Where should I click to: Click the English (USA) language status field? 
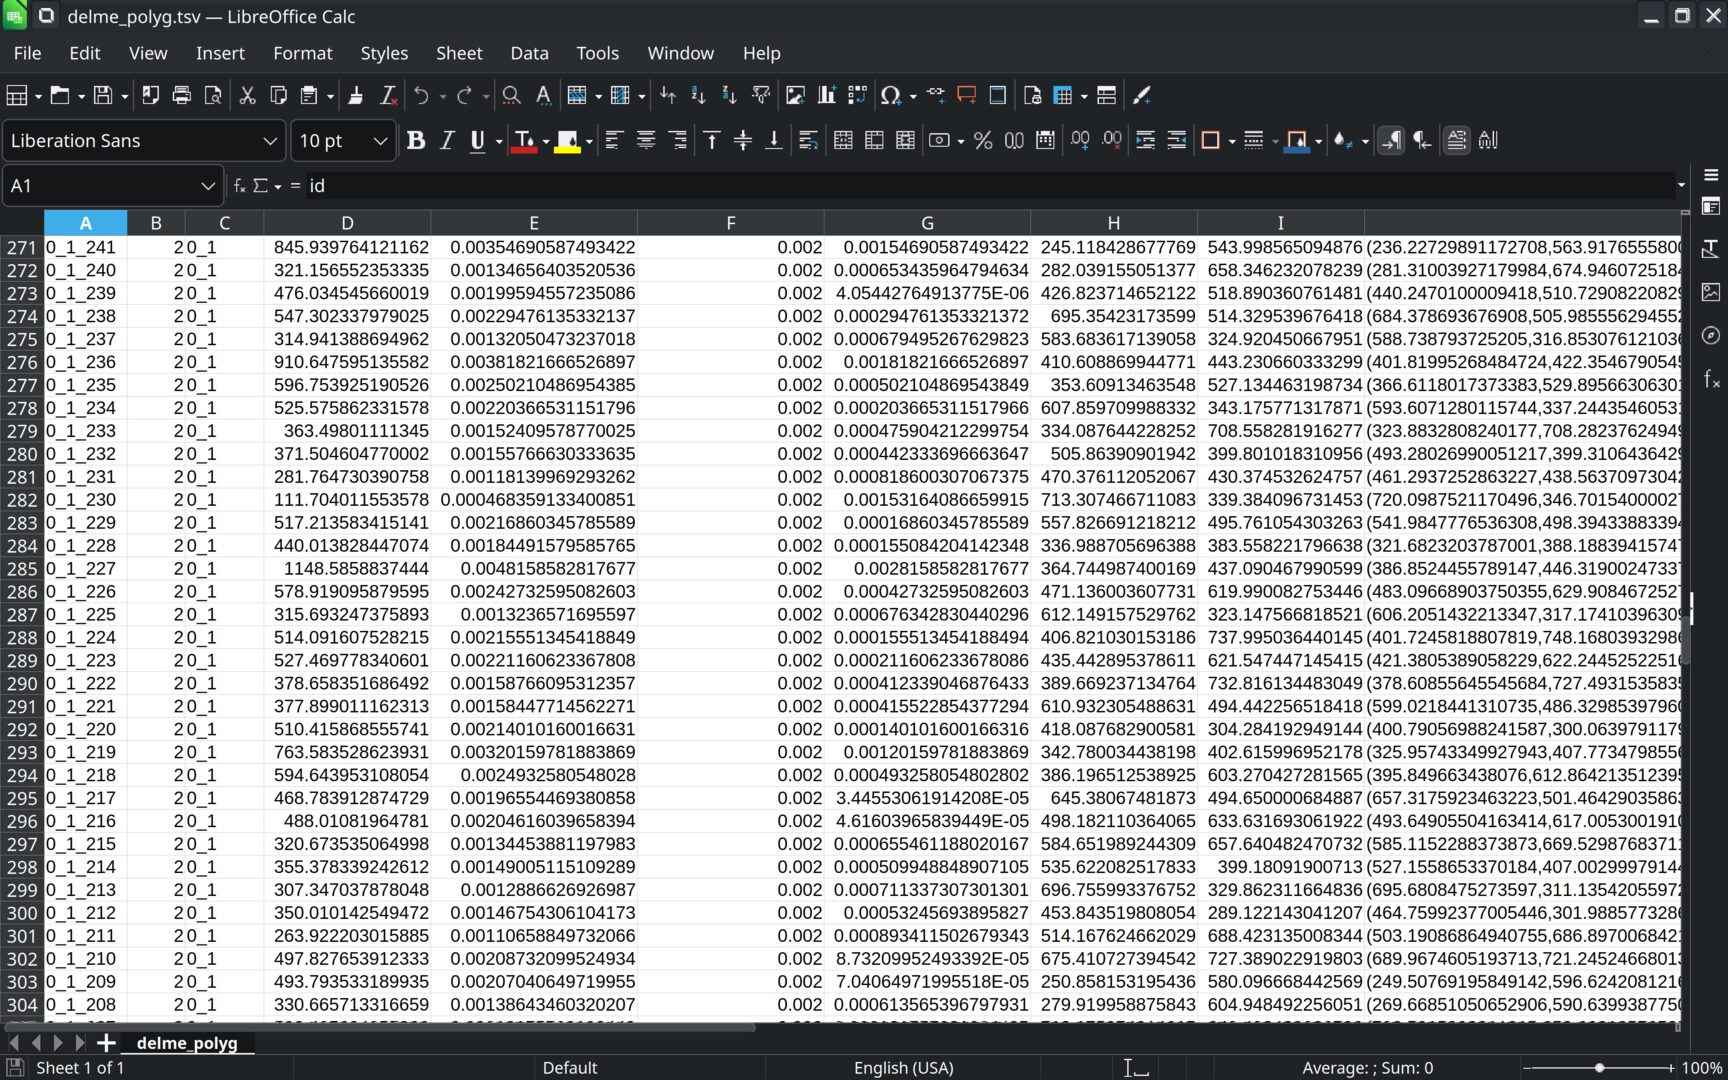[904, 1068]
